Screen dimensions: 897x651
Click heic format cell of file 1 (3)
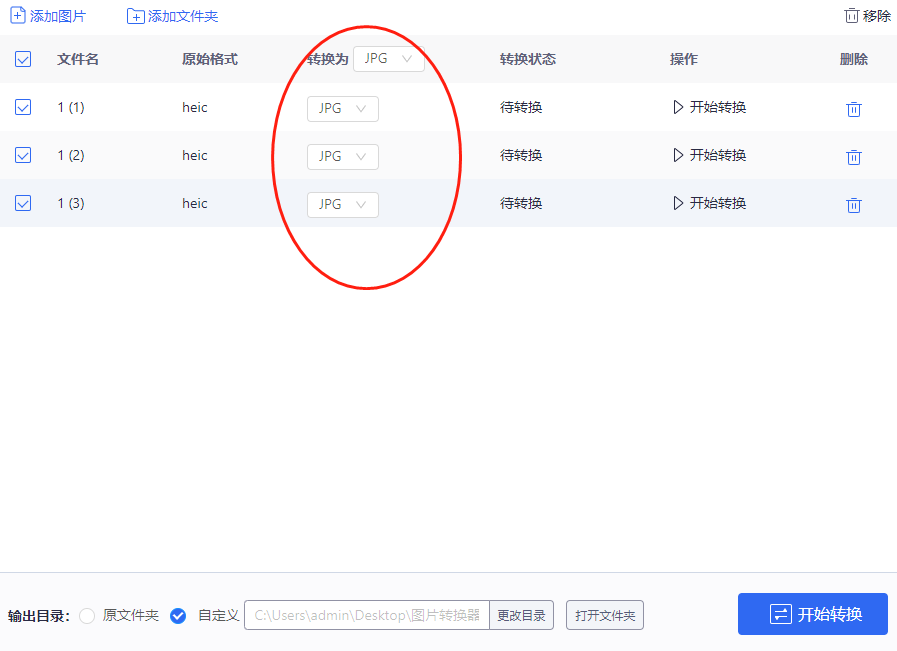[x=195, y=203]
